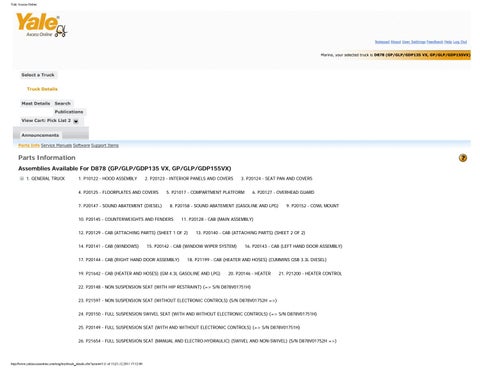This screenshot has width=480, height=371.
Task: Open P20140 - CAB attaching parts sheet 2
Action: click(250, 233)
